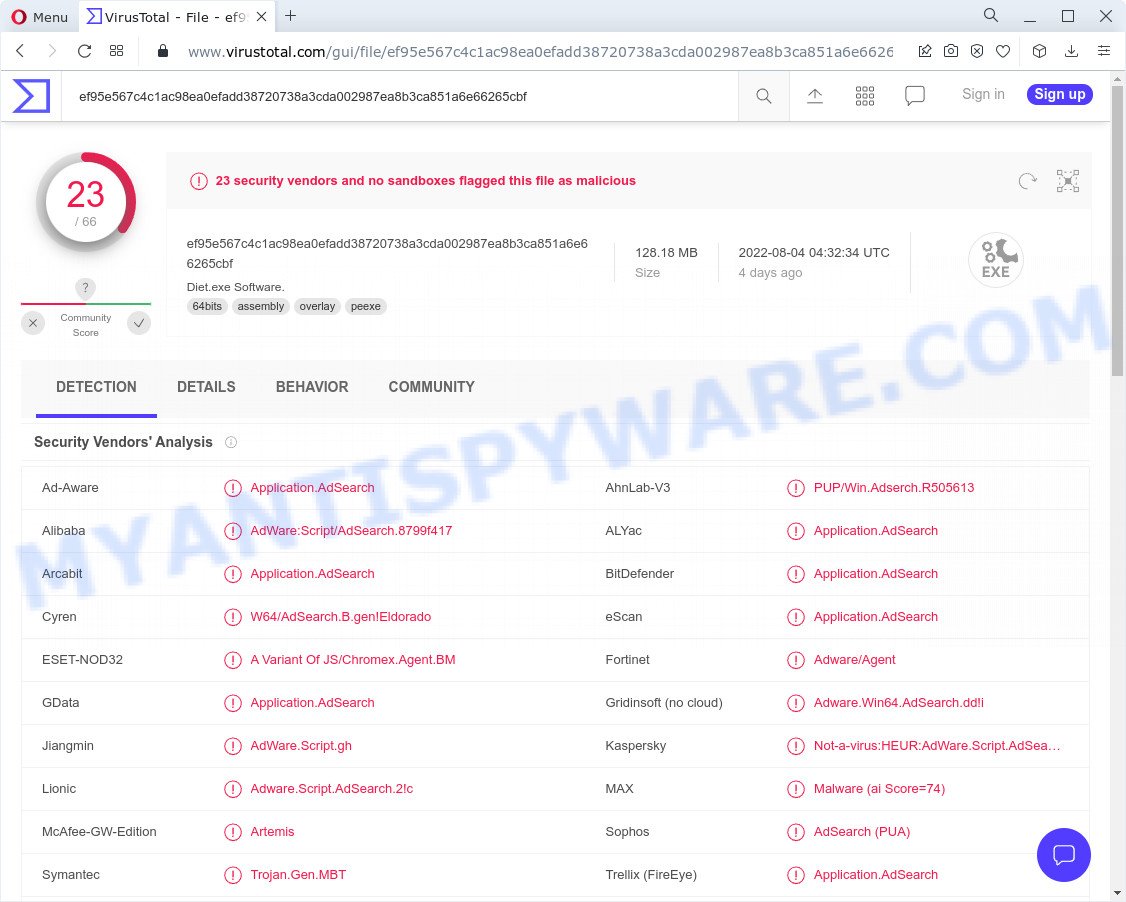
Task: Switch to the DETECTION tab
Action: 96,387
